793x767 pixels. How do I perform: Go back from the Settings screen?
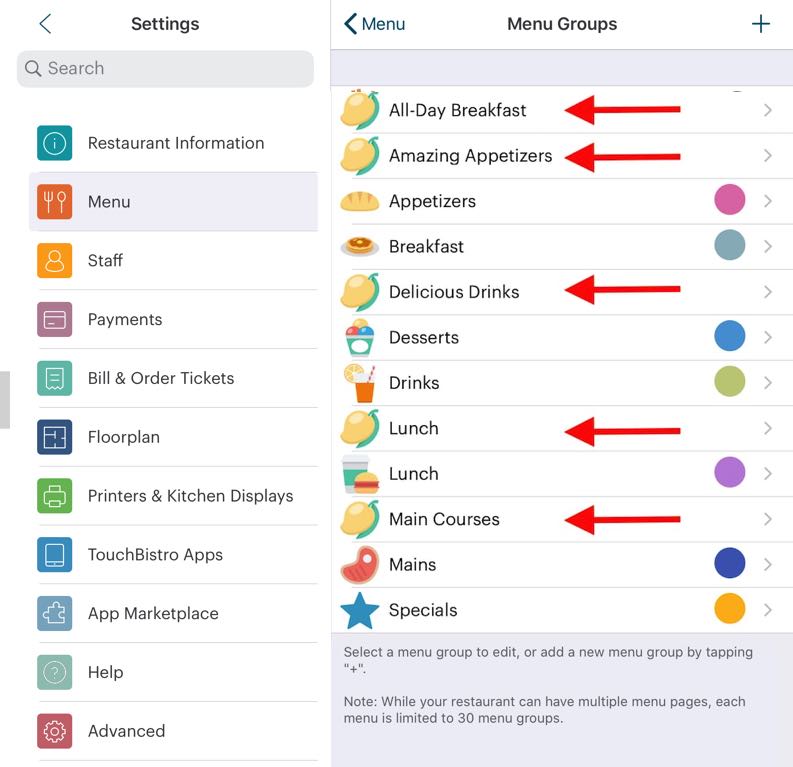[45, 24]
